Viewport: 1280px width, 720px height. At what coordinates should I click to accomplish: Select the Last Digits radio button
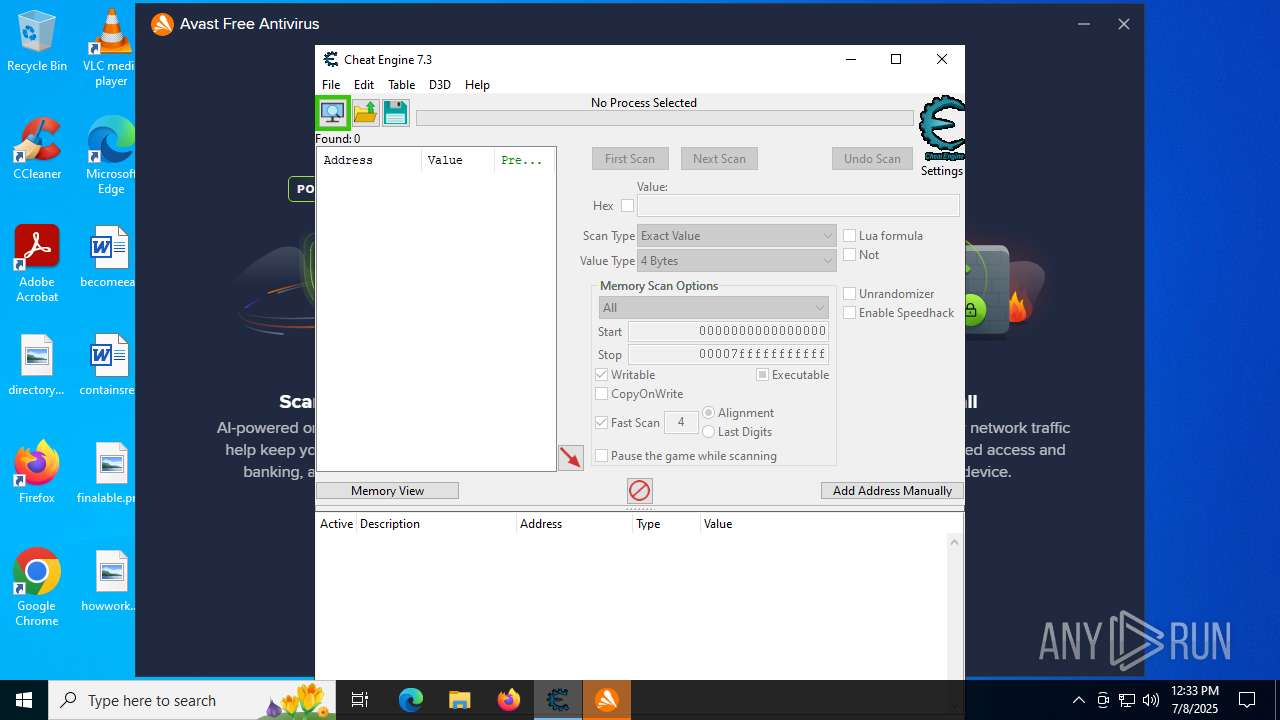click(709, 432)
